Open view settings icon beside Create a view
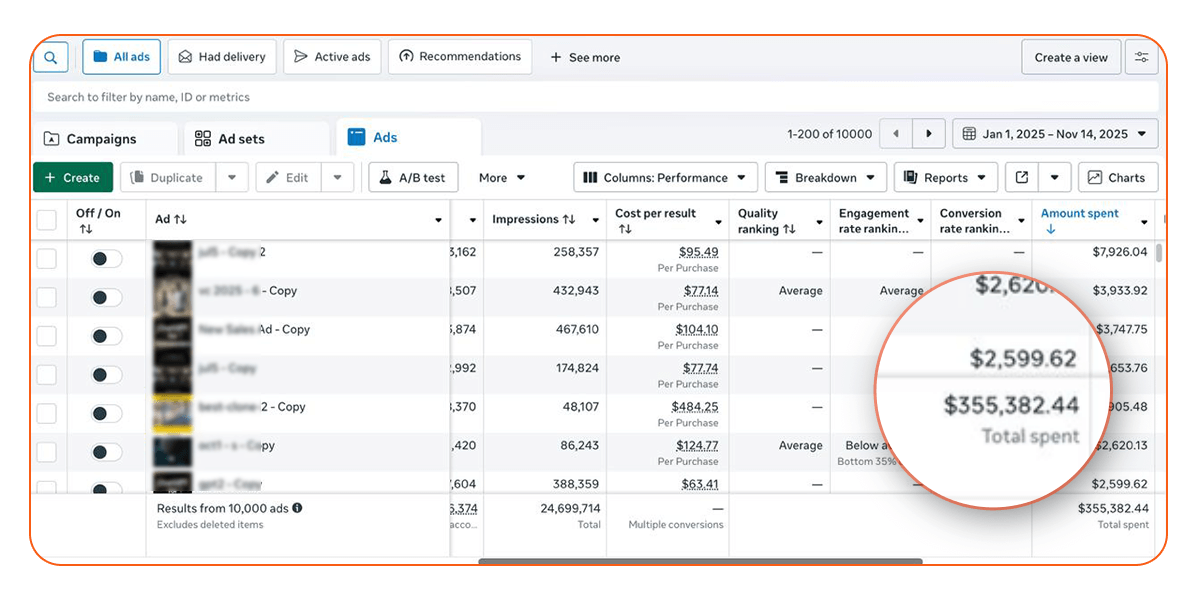Viewport: 1200px width, 600px height. 1141,57
